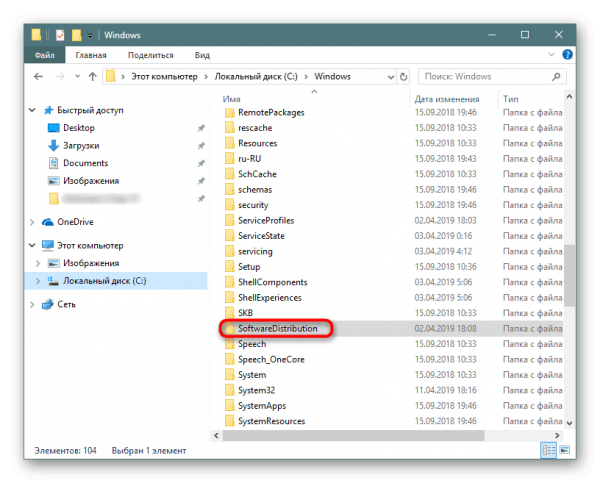Expand the OneDrive tree node
The height and width of the screenshot is (483, 600).
[32, 222]
